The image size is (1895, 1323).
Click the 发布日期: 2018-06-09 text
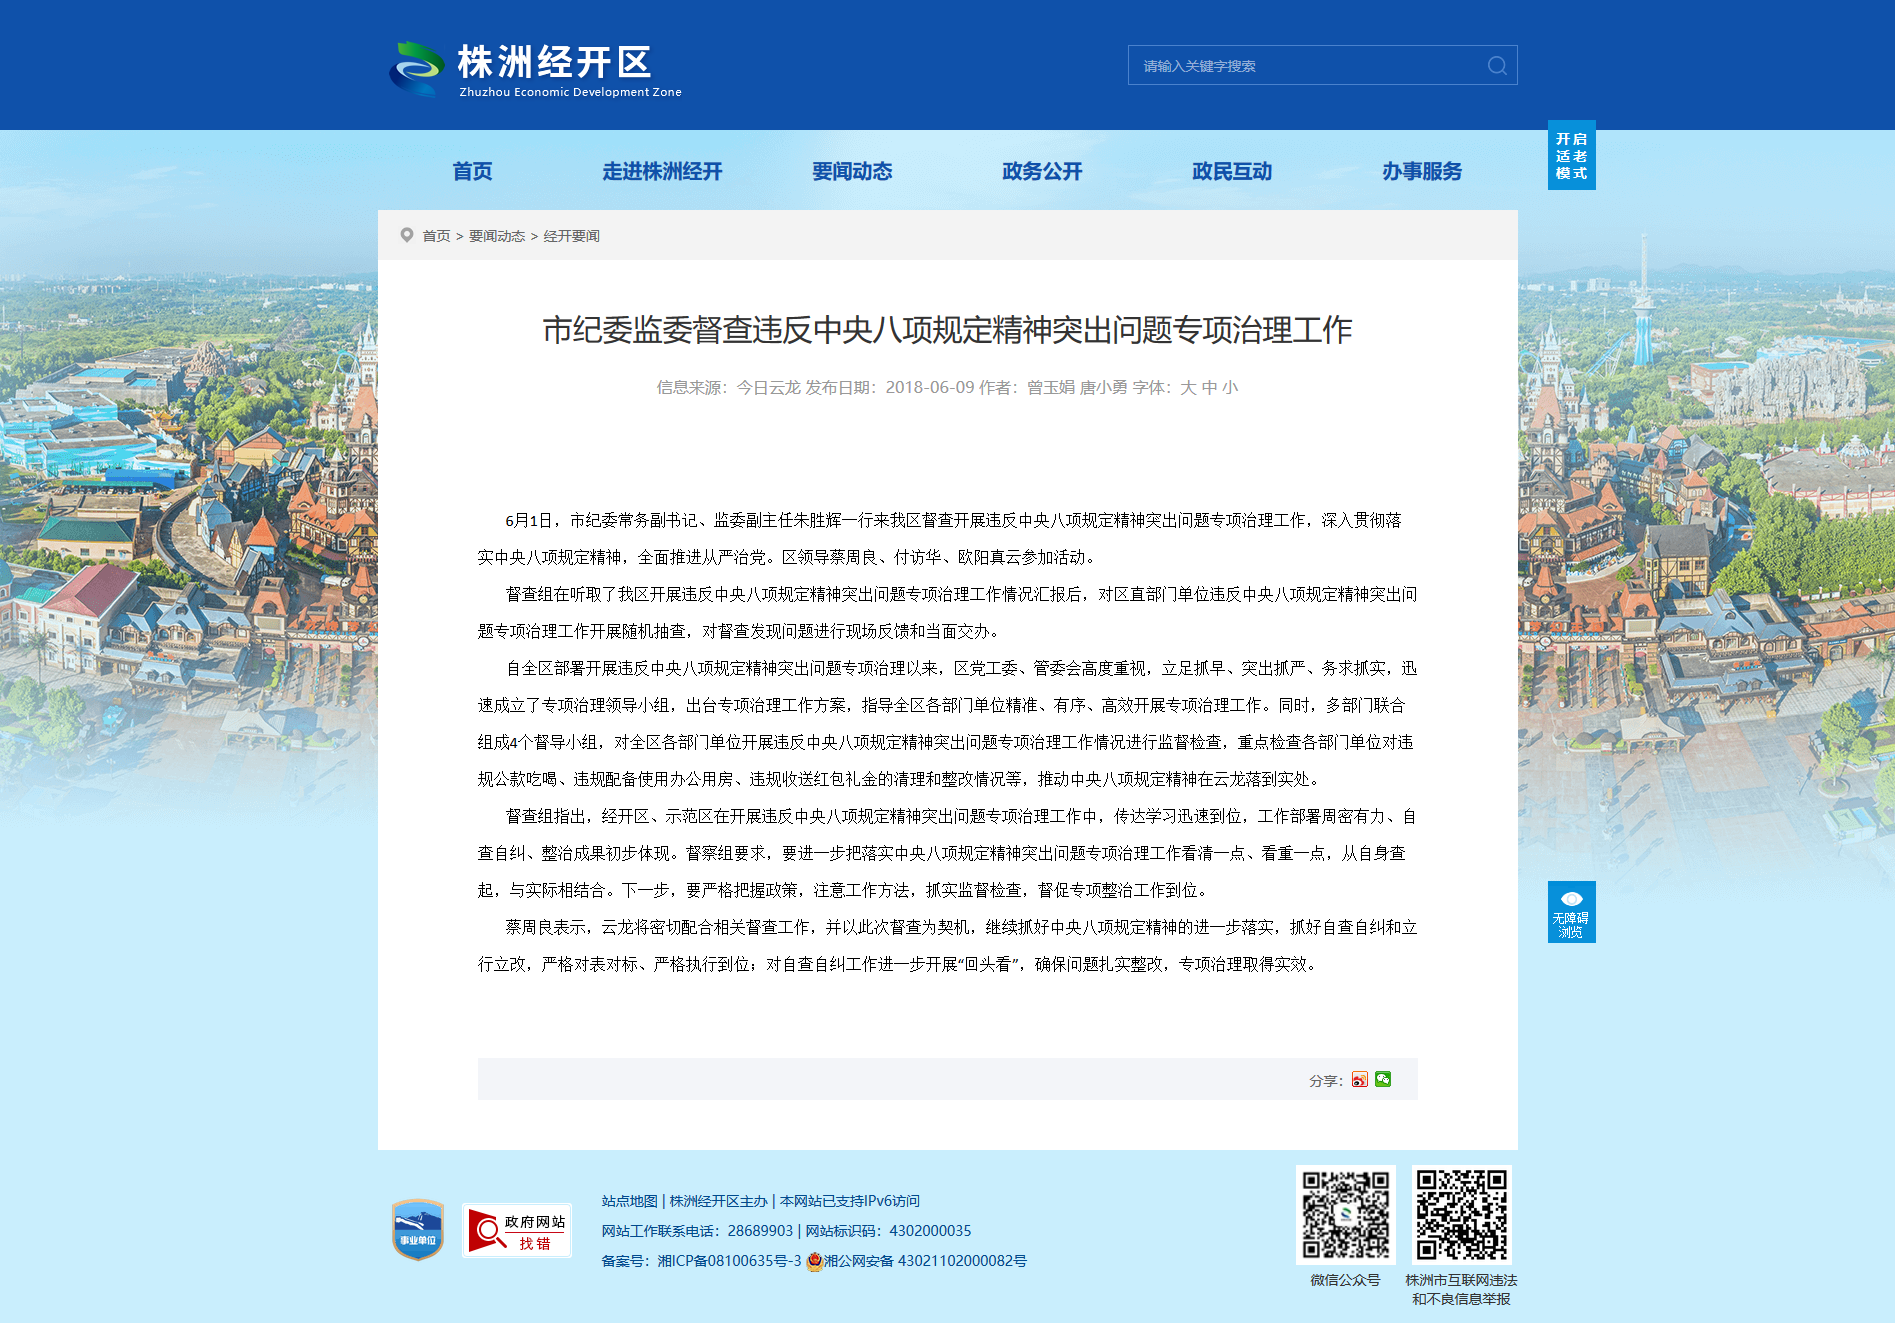890,387
